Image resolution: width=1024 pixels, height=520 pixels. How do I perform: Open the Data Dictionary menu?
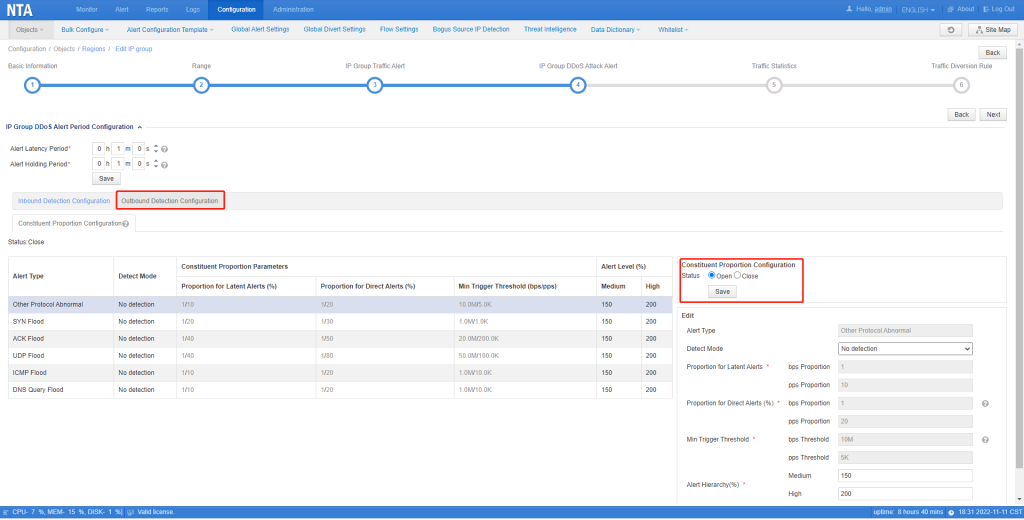(615, 30)
